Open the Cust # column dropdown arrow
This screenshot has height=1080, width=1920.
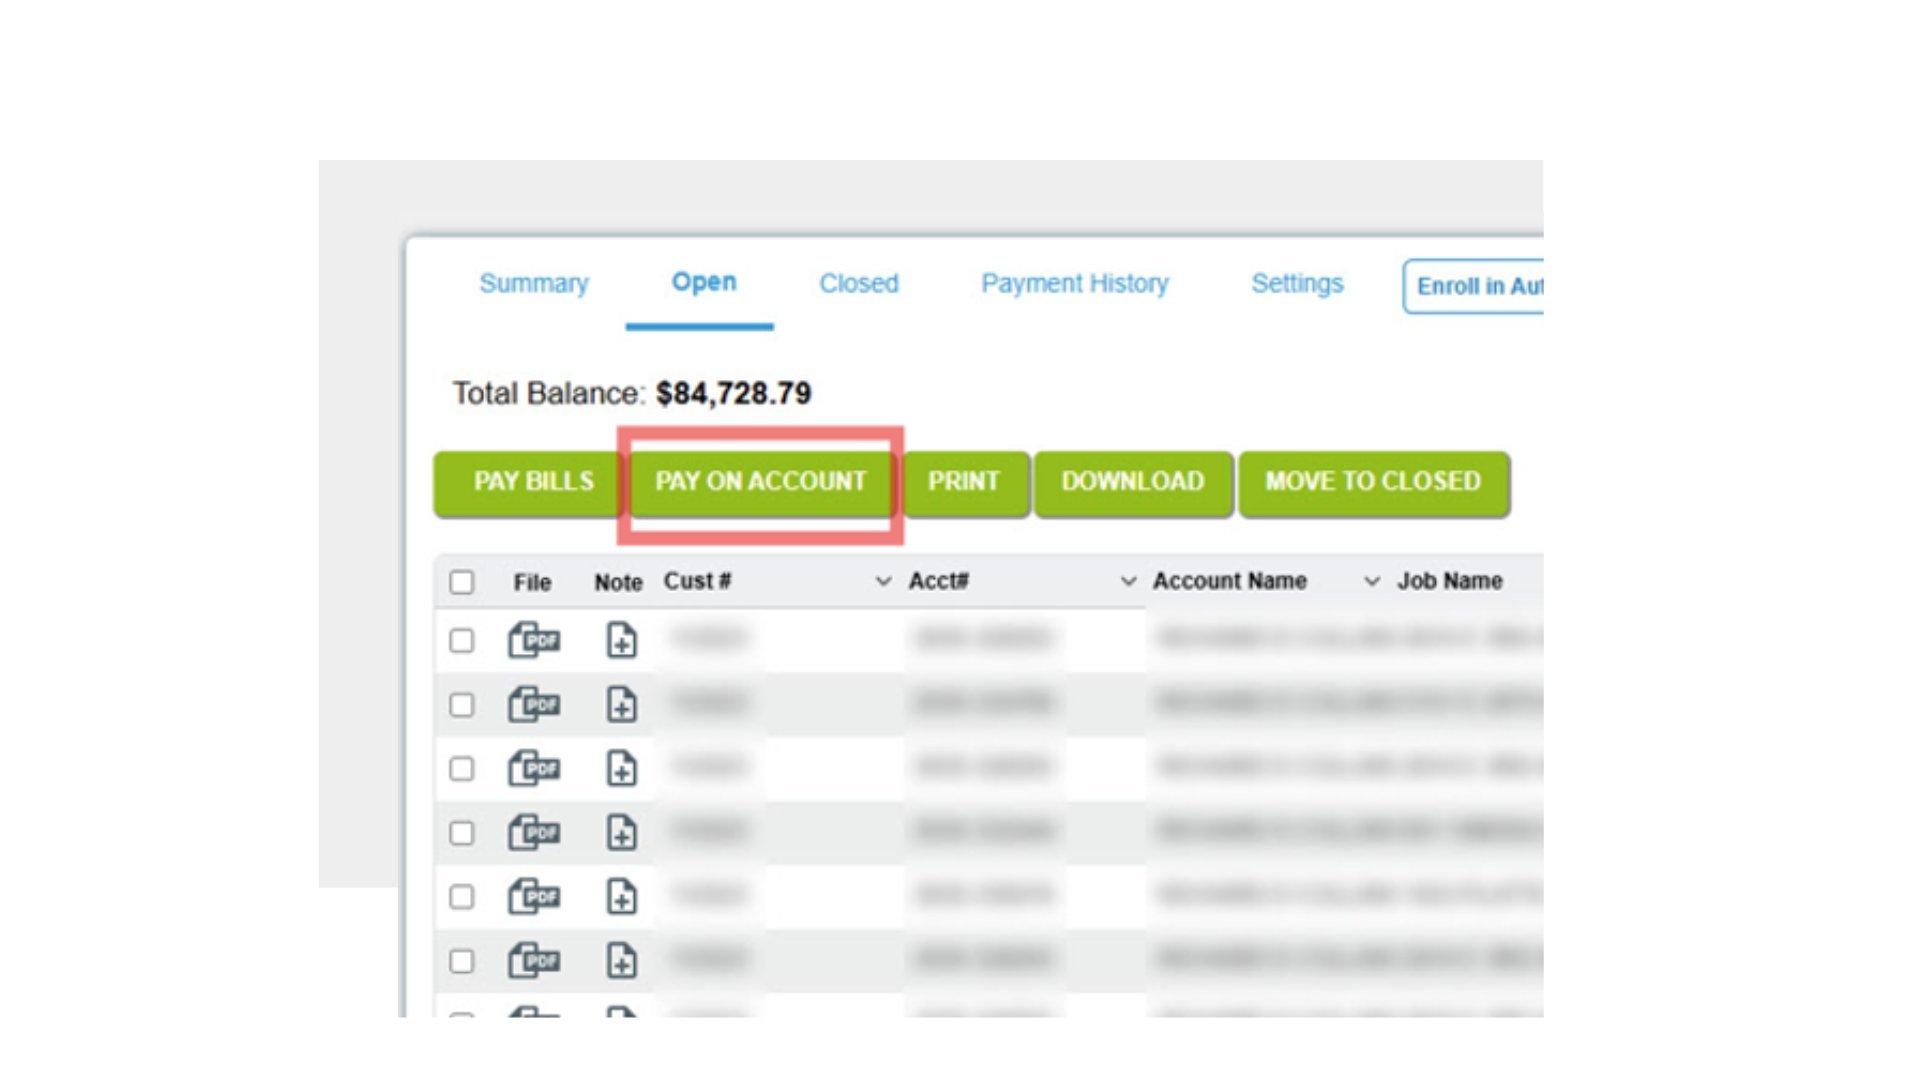pos(883,581)
